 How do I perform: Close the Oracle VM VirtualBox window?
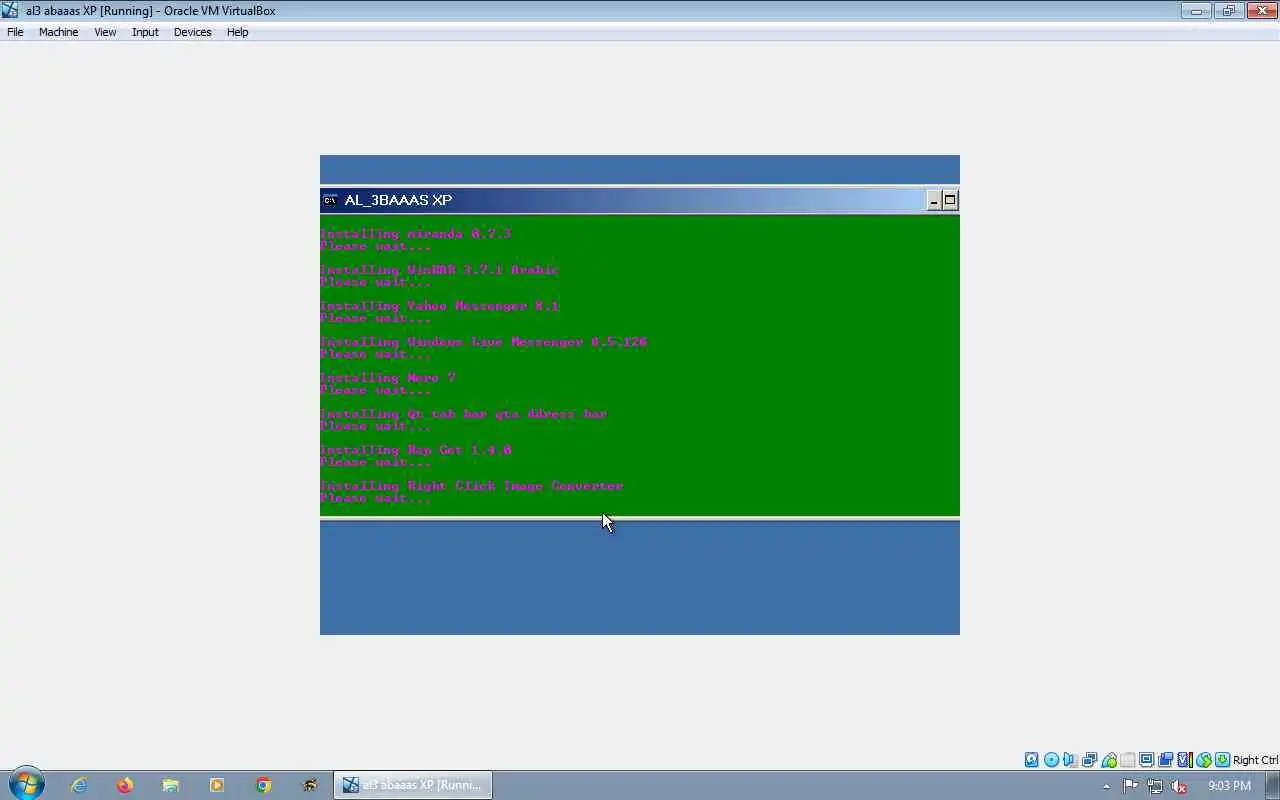pyautogui.click(x=1262, y=10)
